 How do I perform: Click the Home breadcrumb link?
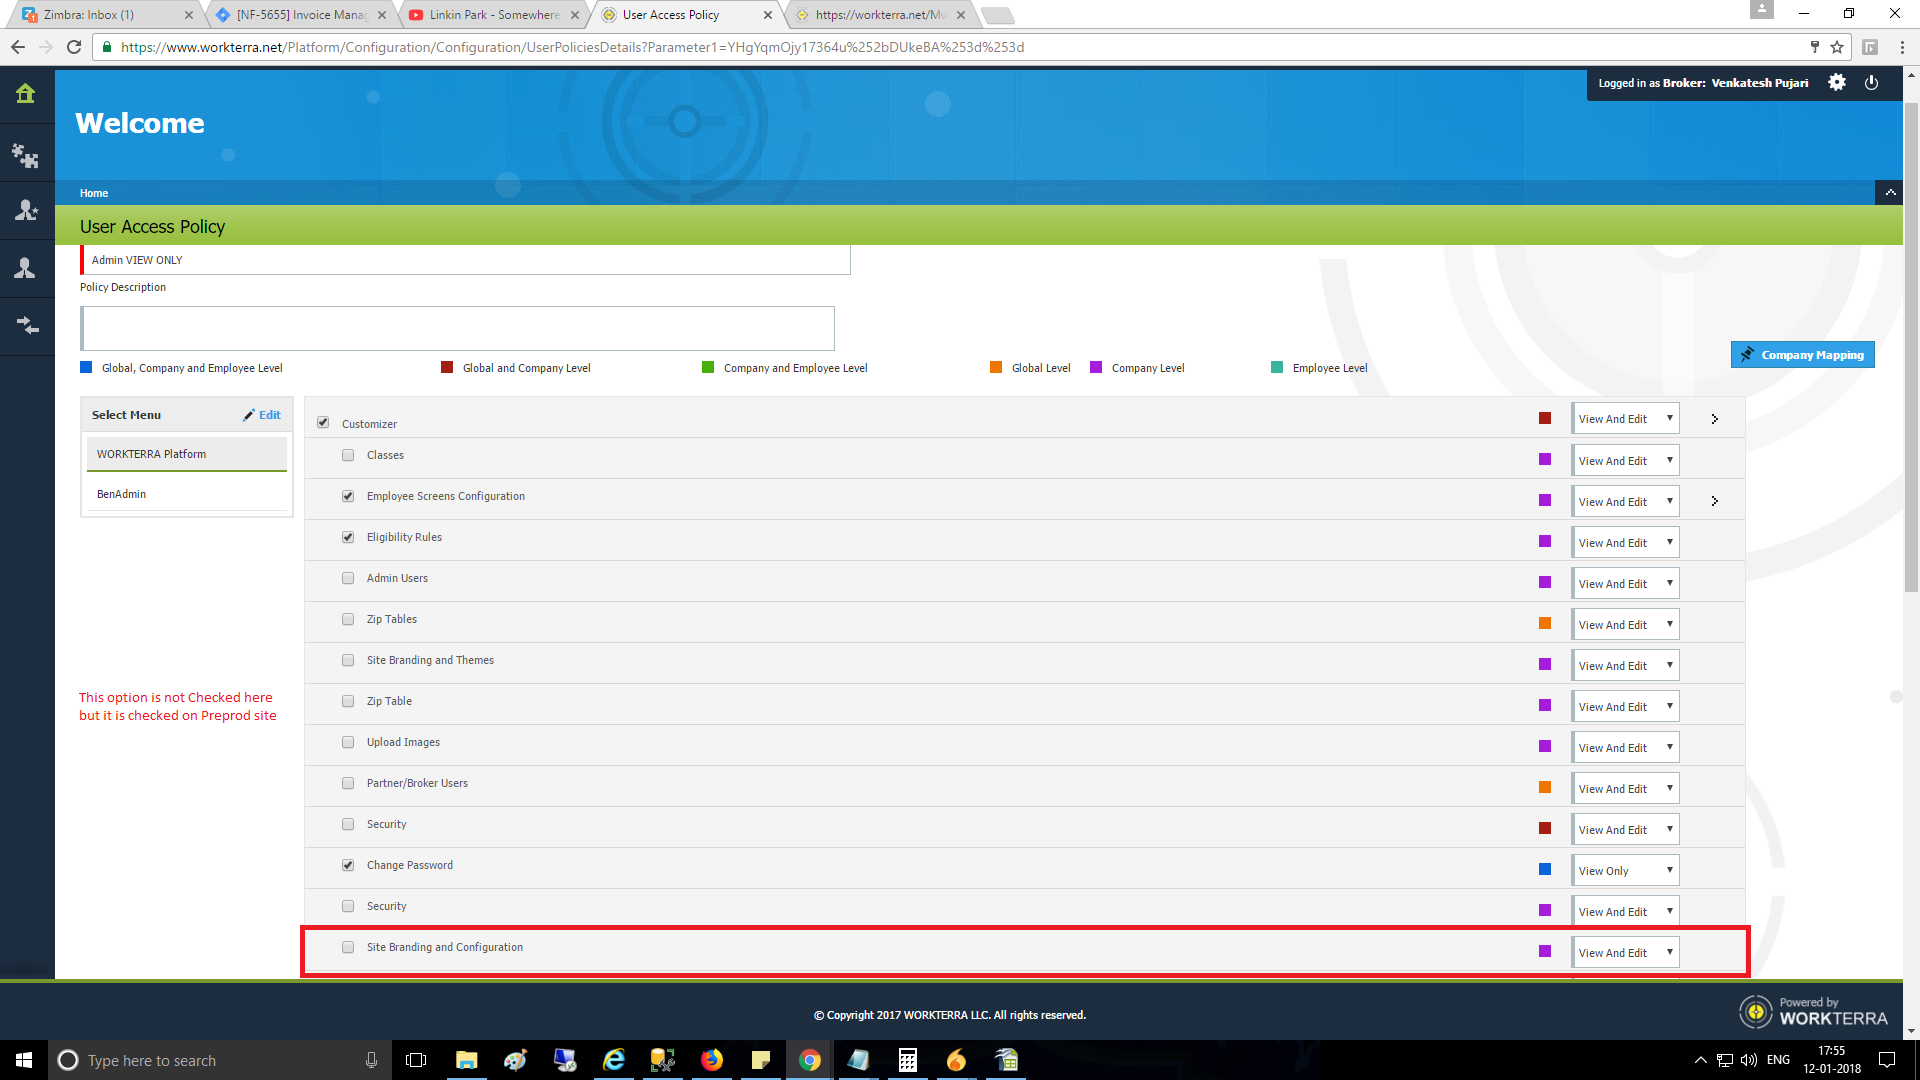click(94, 193)
